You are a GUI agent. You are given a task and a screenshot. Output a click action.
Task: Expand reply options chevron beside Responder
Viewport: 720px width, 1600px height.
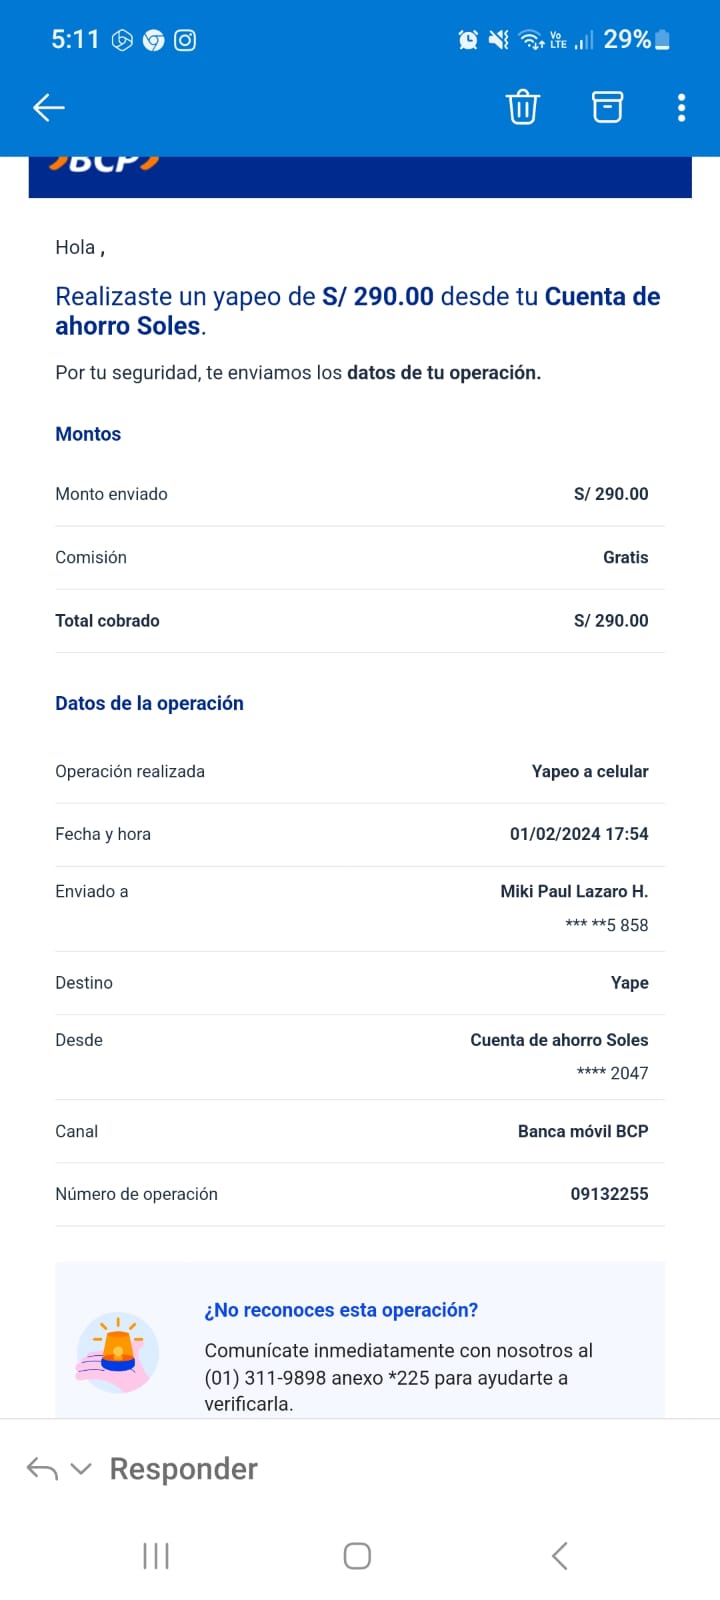(81, 1469)
